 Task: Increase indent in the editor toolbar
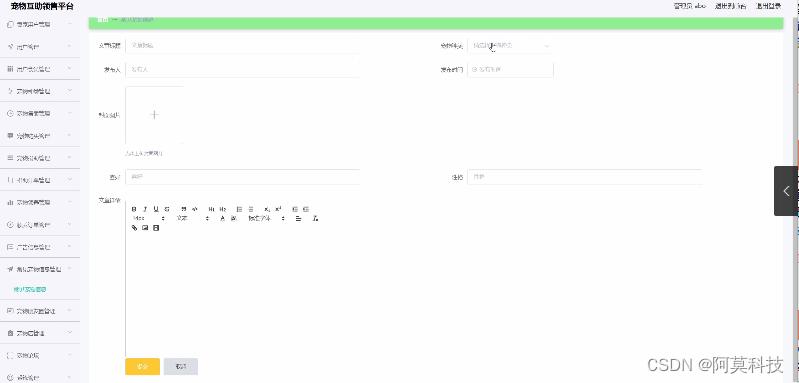pyautogui.click(x=306, y=209)
